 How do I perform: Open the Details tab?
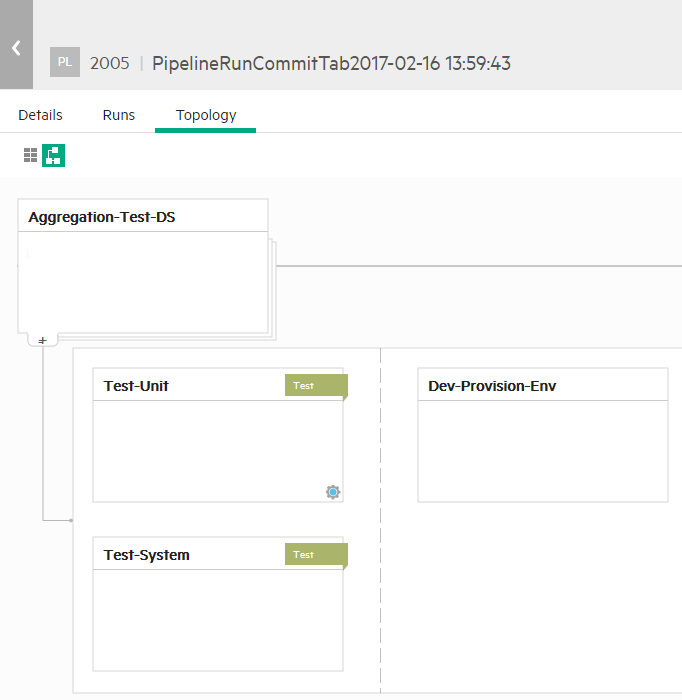[40, 115]
